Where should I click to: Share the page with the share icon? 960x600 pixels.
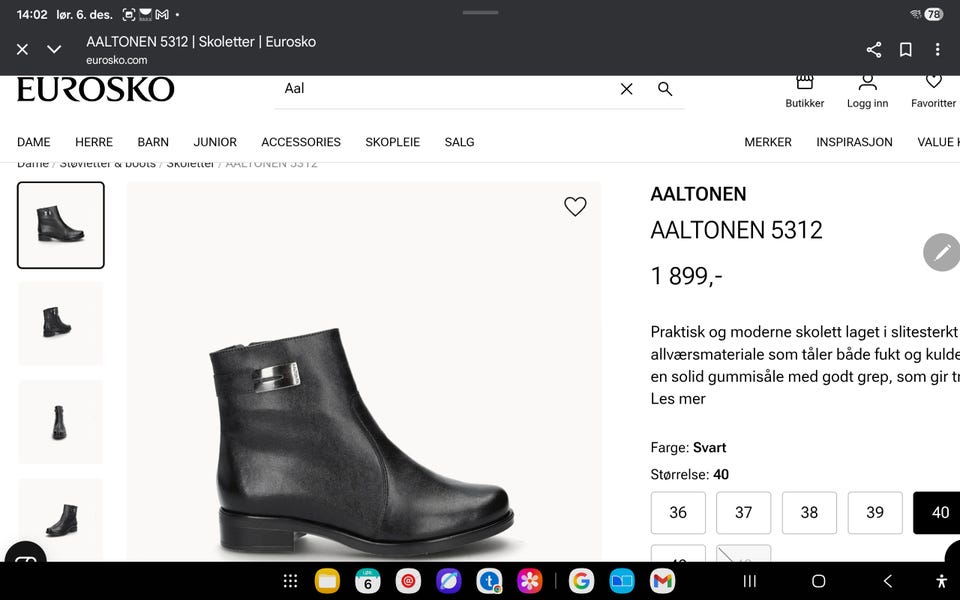(873, 49)
